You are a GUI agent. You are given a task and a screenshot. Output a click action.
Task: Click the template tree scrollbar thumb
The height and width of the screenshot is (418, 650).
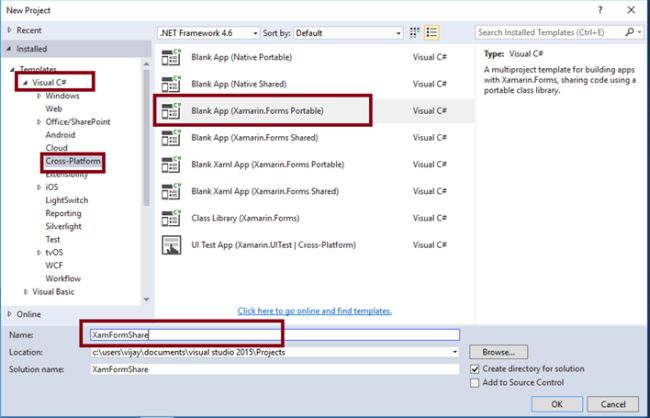[x=146, y=137]
